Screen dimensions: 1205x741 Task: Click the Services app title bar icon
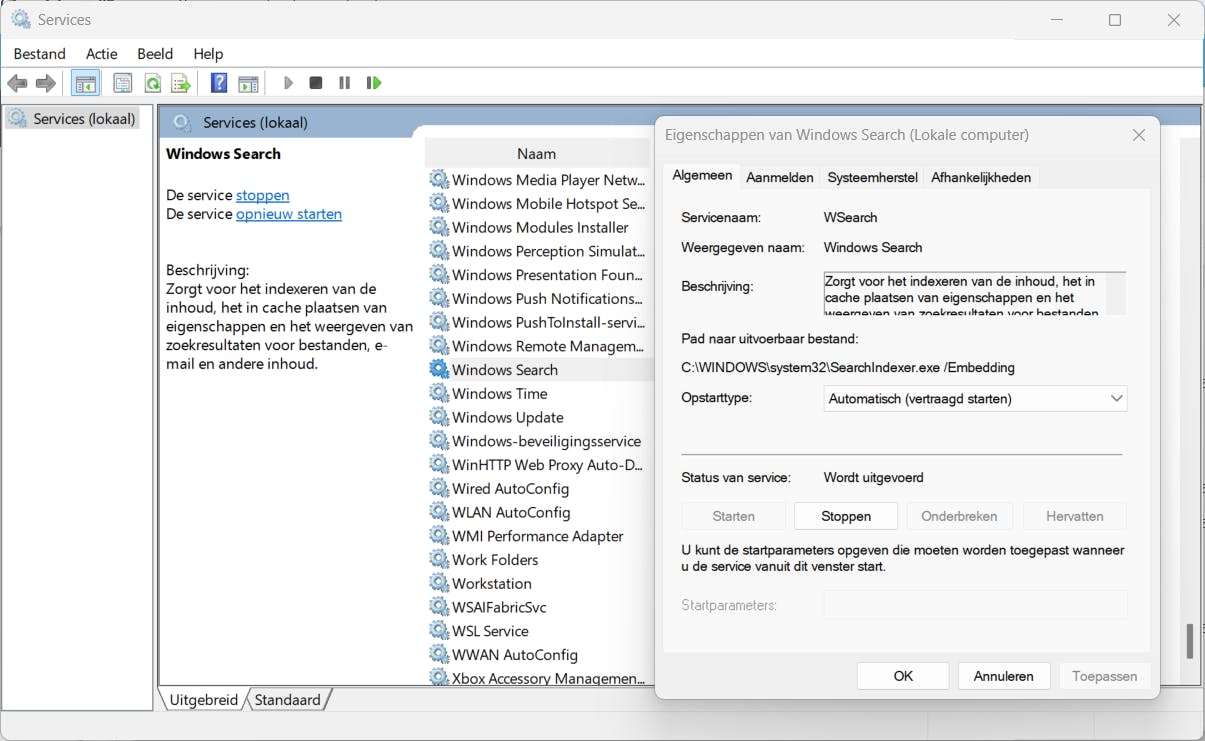point(20,19)
